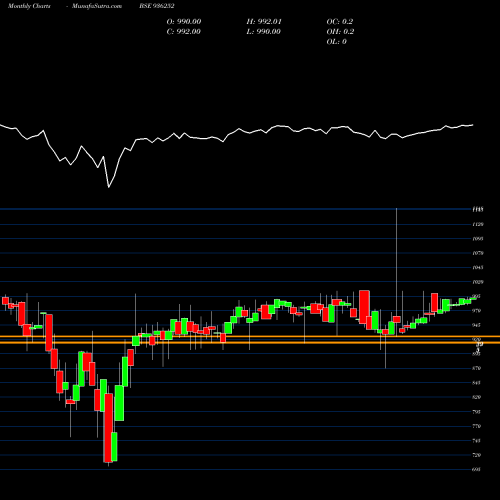Click the 770 price axis label

click(477, 426)
